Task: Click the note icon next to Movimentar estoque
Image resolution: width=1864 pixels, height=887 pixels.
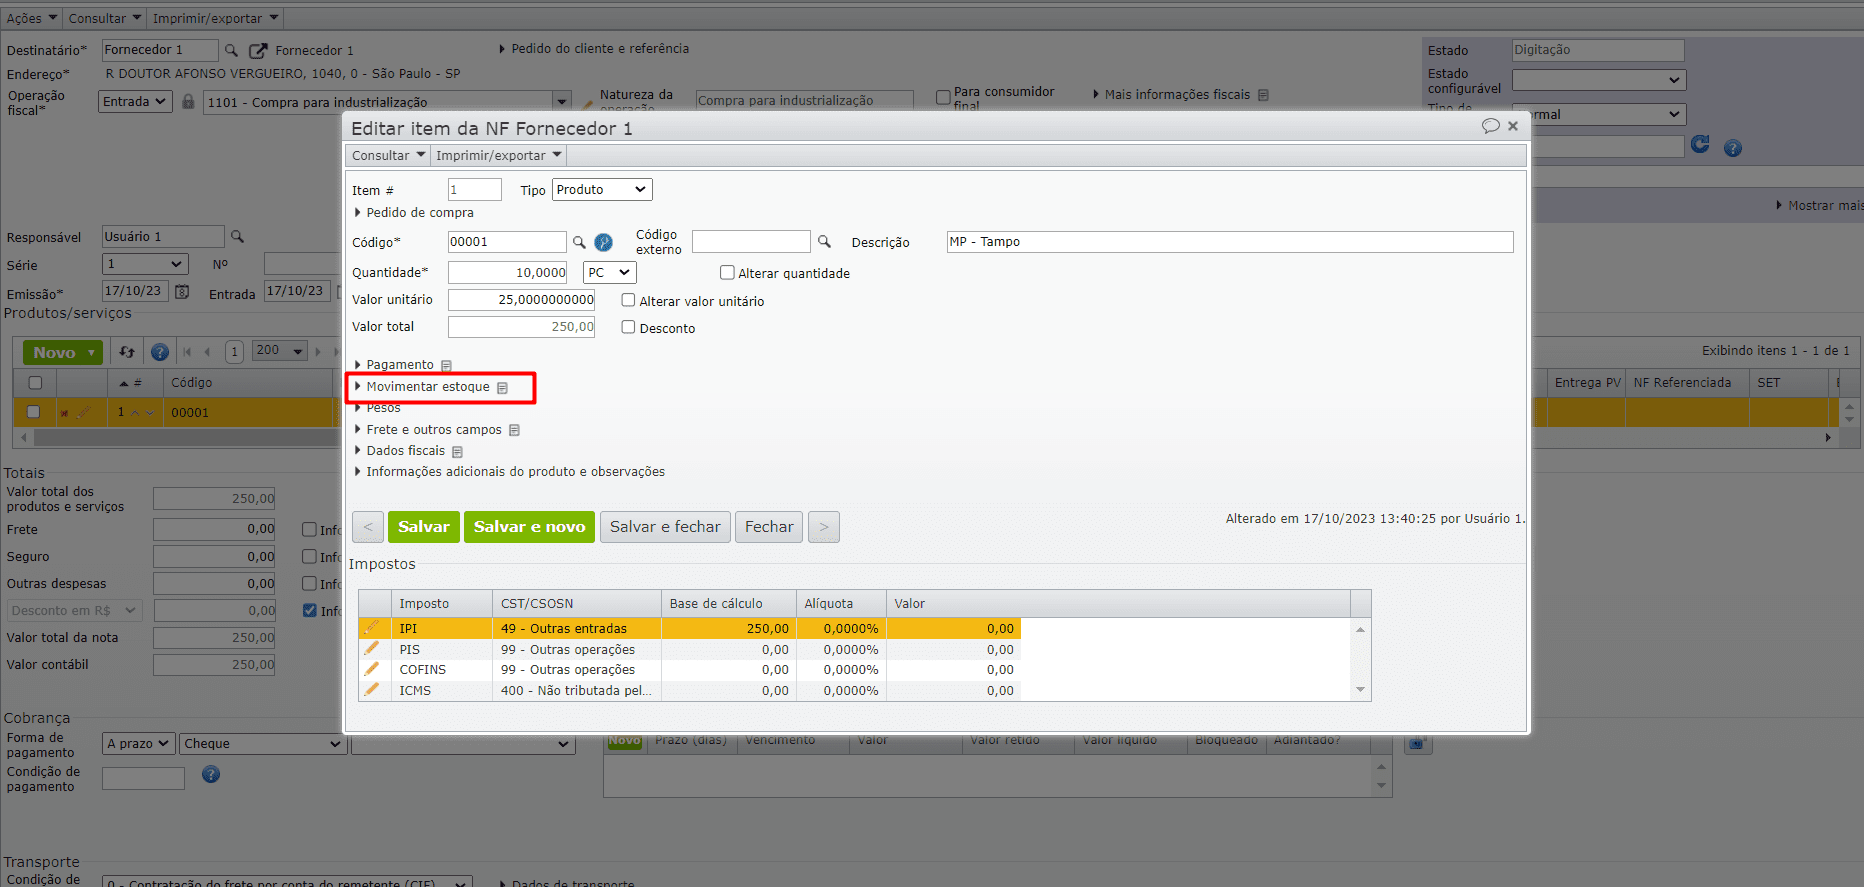Action: tap(503, 388)
